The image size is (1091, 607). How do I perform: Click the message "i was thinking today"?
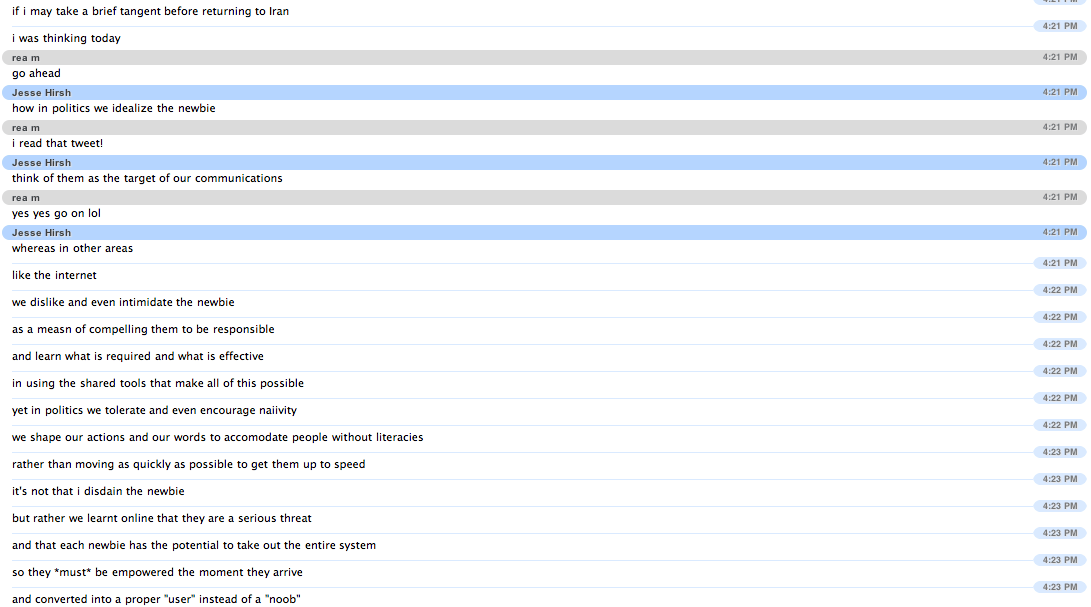(66, 39)
